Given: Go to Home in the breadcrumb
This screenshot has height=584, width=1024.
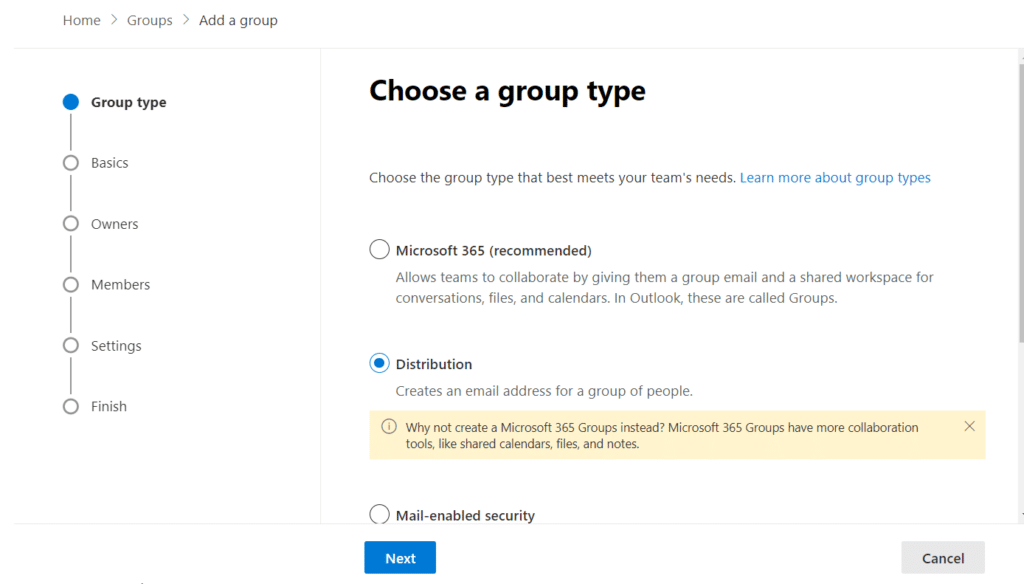Looking at the screenshot, I should pyautogui.click(x=81, y=20).
